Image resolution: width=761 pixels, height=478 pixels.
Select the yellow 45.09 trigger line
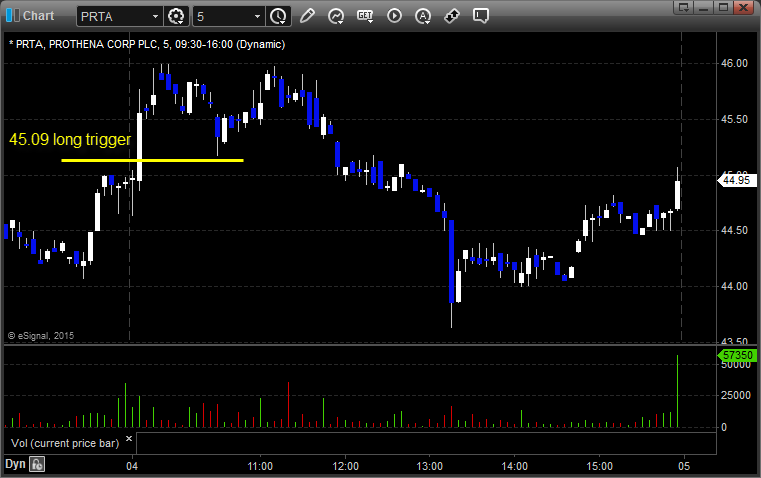point(152,160)
